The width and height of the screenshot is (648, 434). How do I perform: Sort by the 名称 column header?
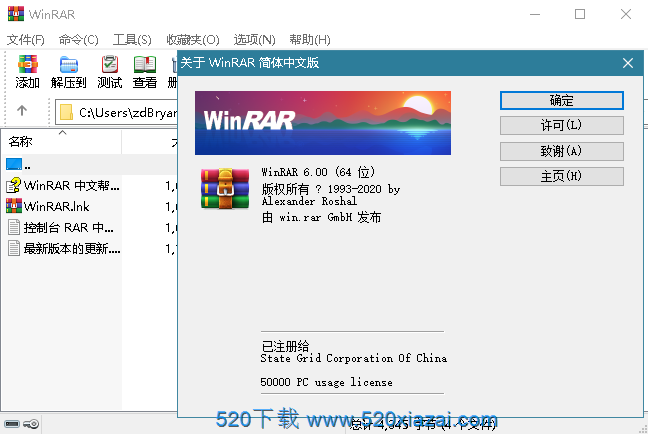[x=61, y=142]
